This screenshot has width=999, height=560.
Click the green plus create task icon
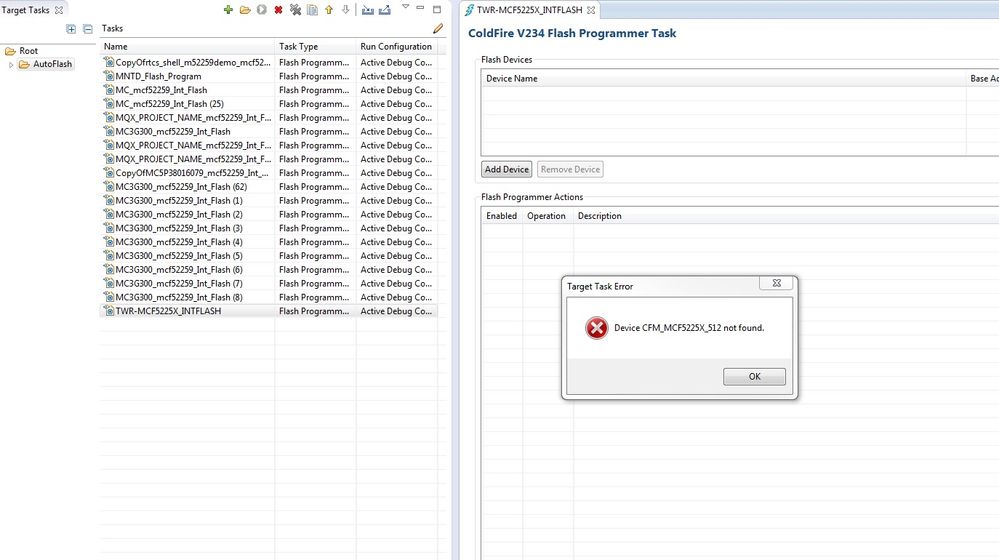(x=228, y=10)
